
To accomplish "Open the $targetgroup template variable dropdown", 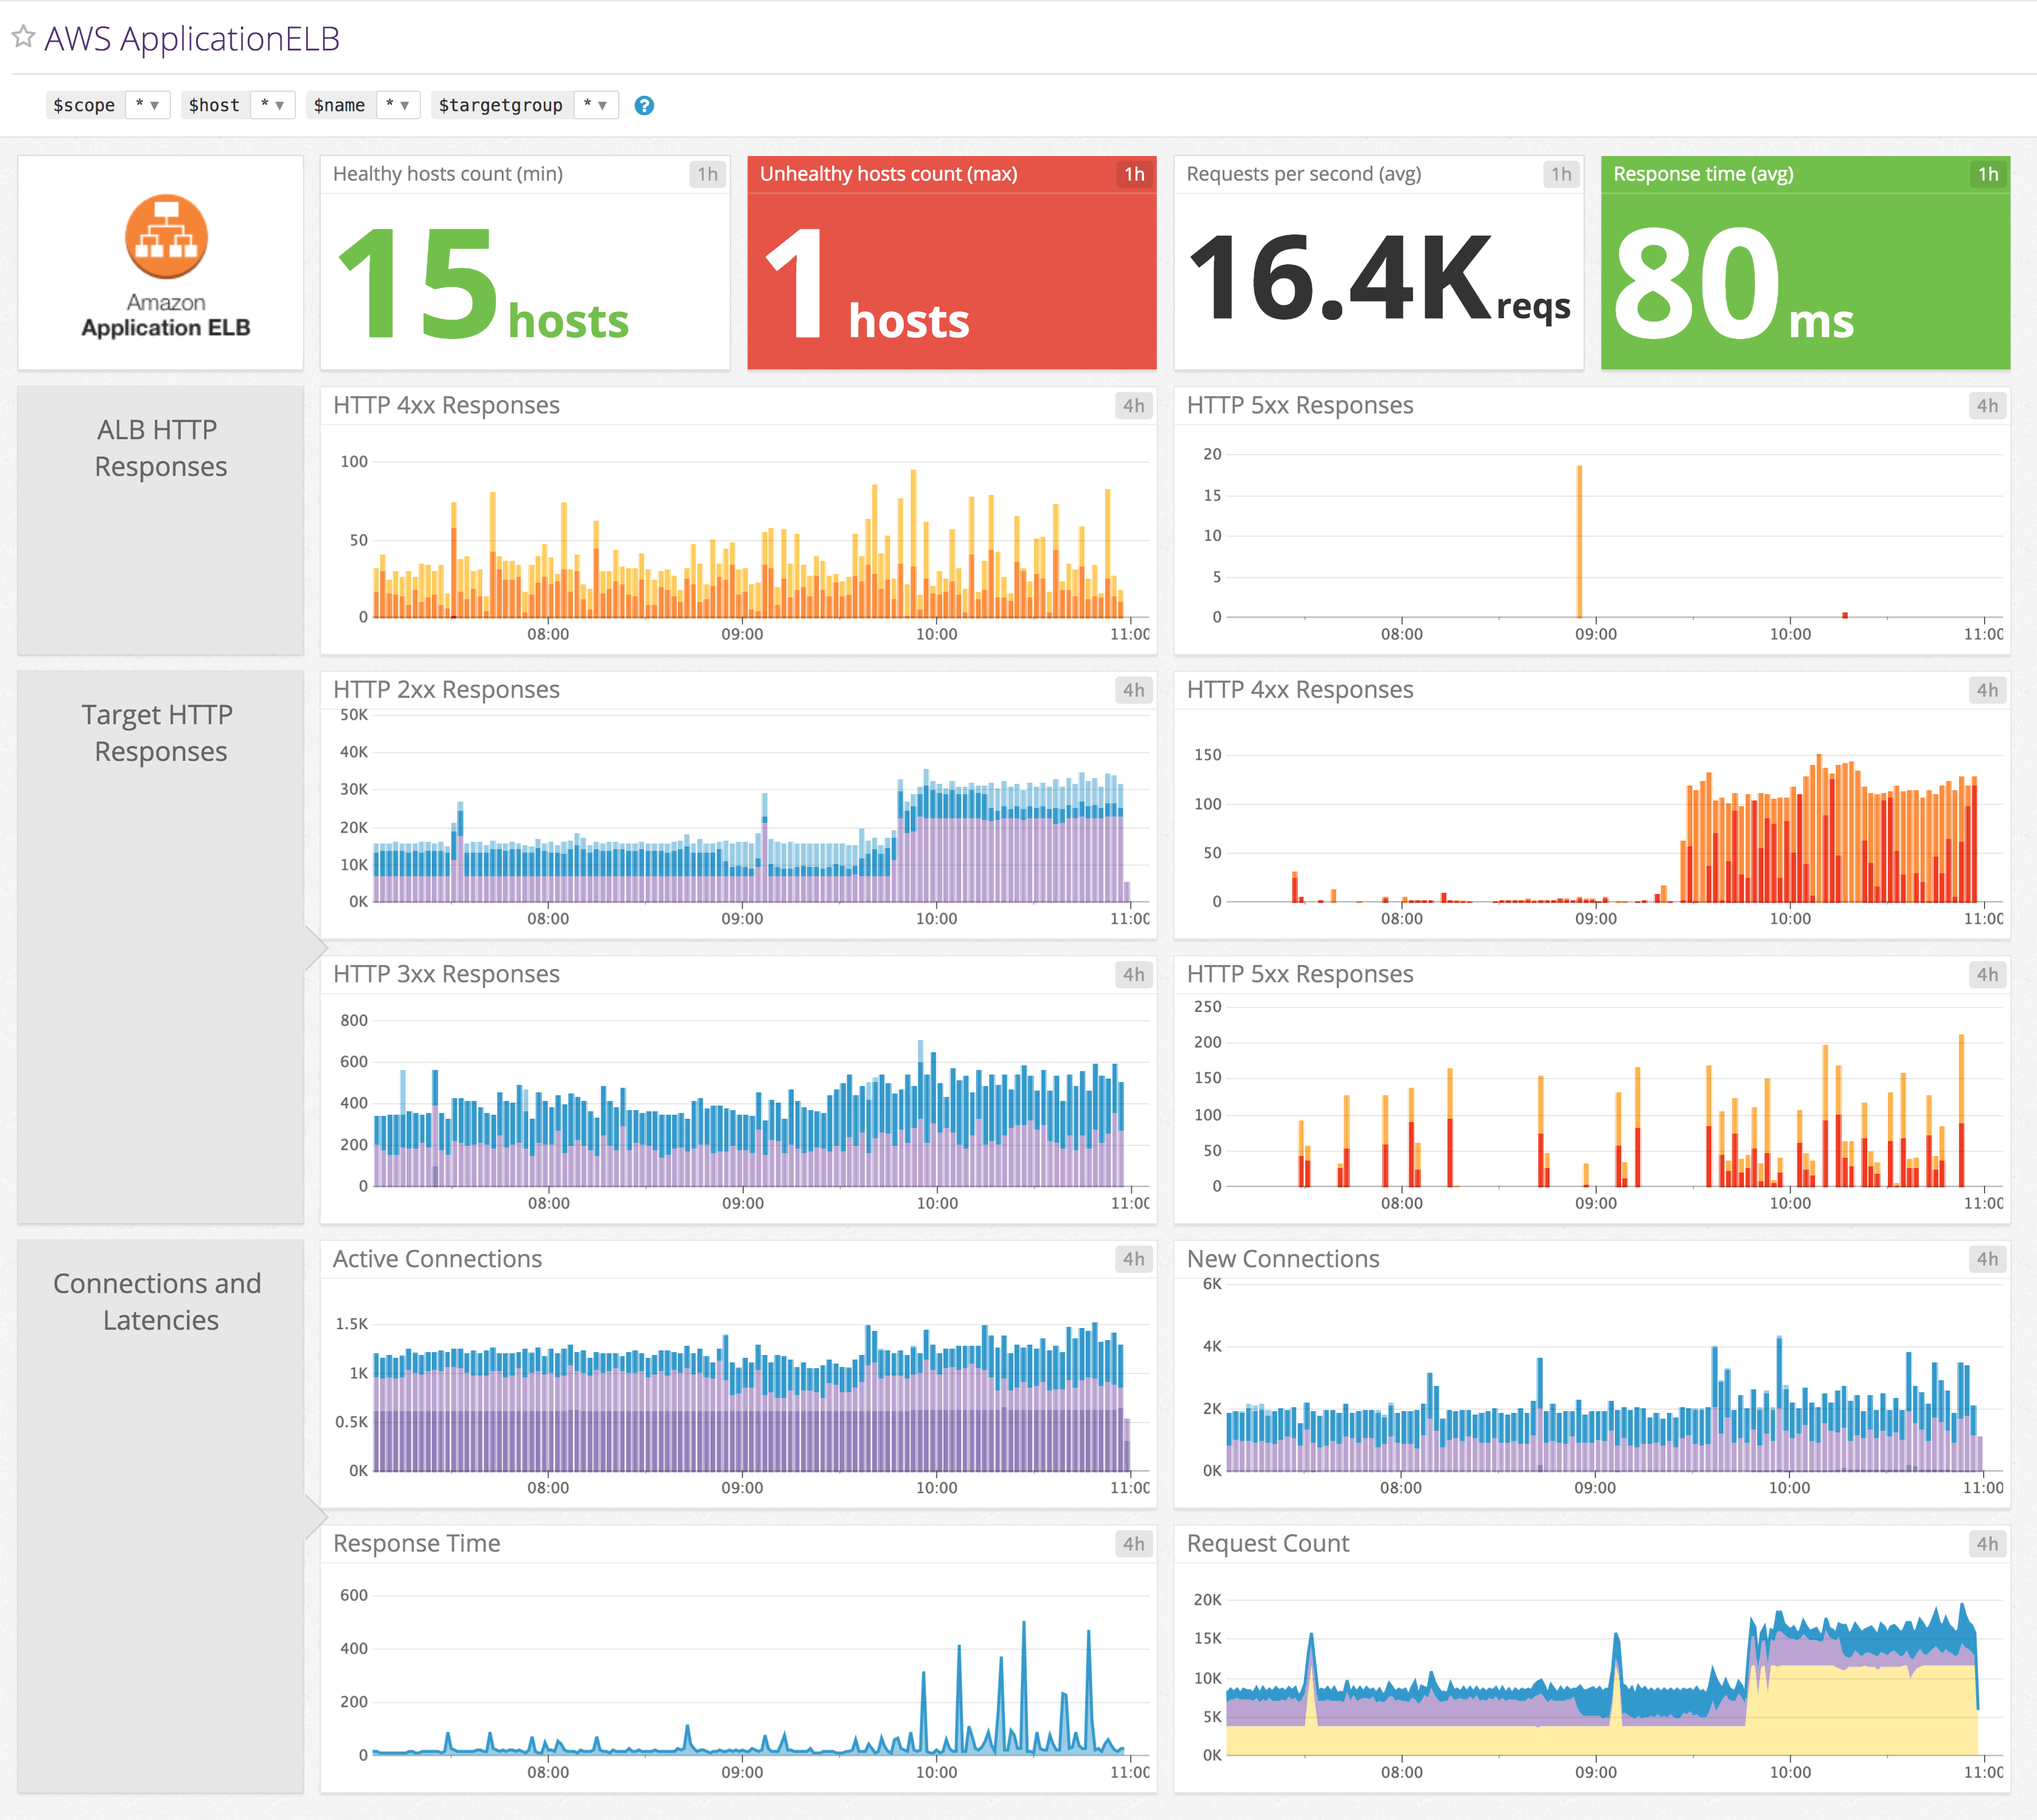I will pyautogui.click(x=596, y=105).
